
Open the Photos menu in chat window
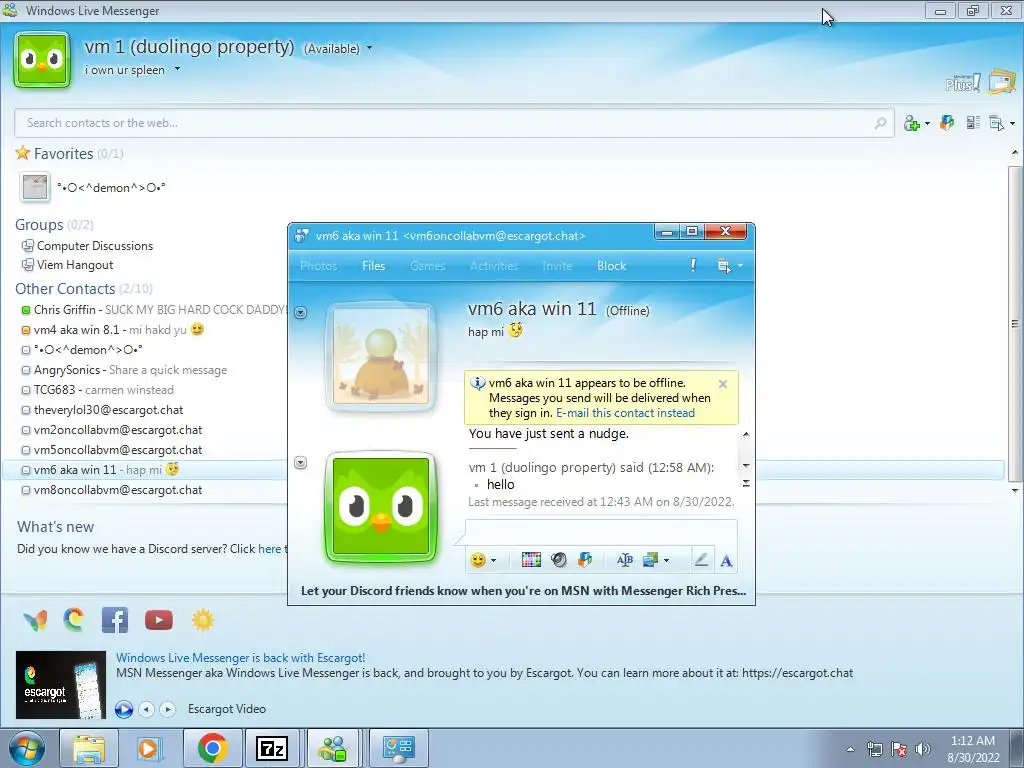pos(319,266)
